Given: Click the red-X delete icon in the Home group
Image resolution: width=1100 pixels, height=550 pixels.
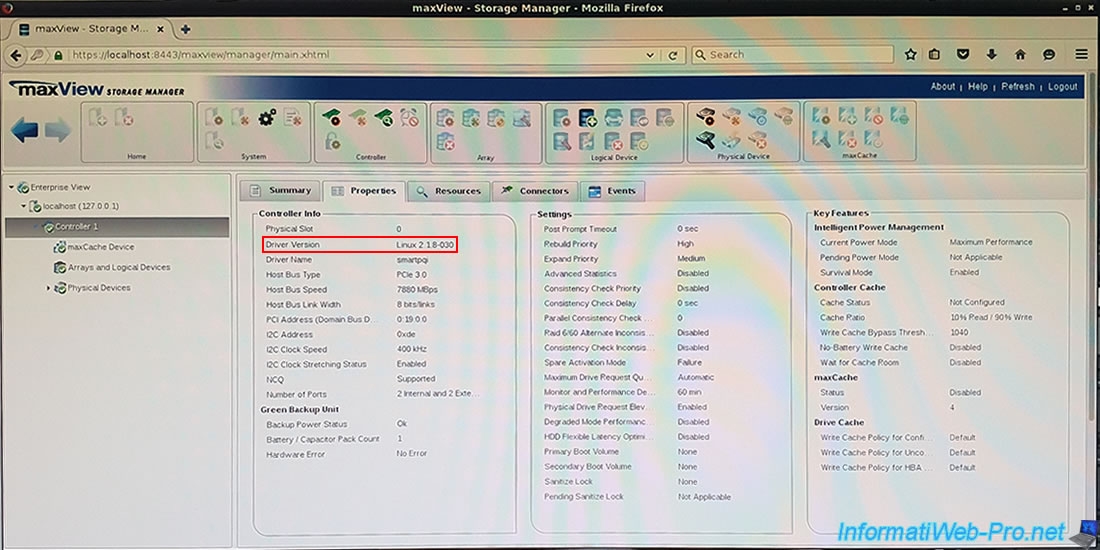Looking at the screenshot, I should (x=123, y=117).
